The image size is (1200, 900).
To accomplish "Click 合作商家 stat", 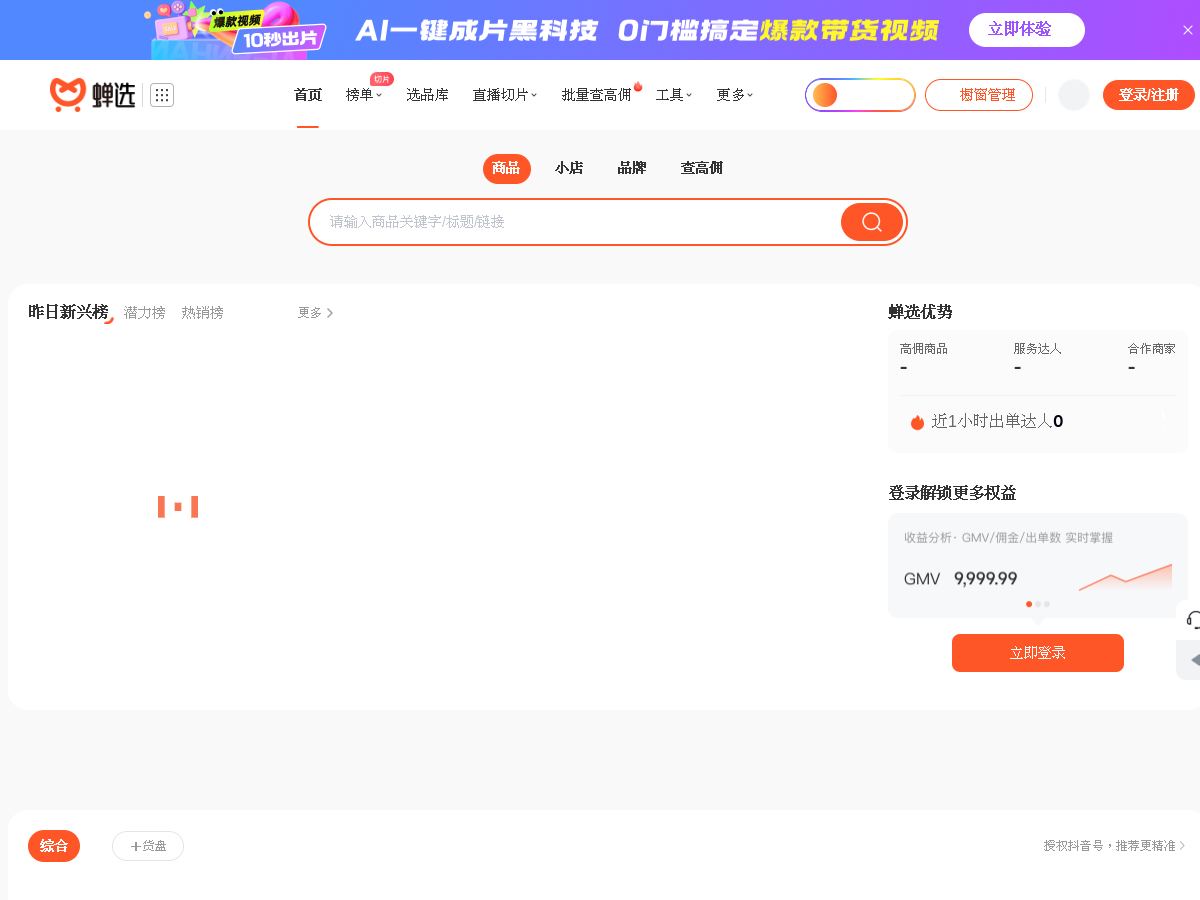I will click(x=1152, y=357).
